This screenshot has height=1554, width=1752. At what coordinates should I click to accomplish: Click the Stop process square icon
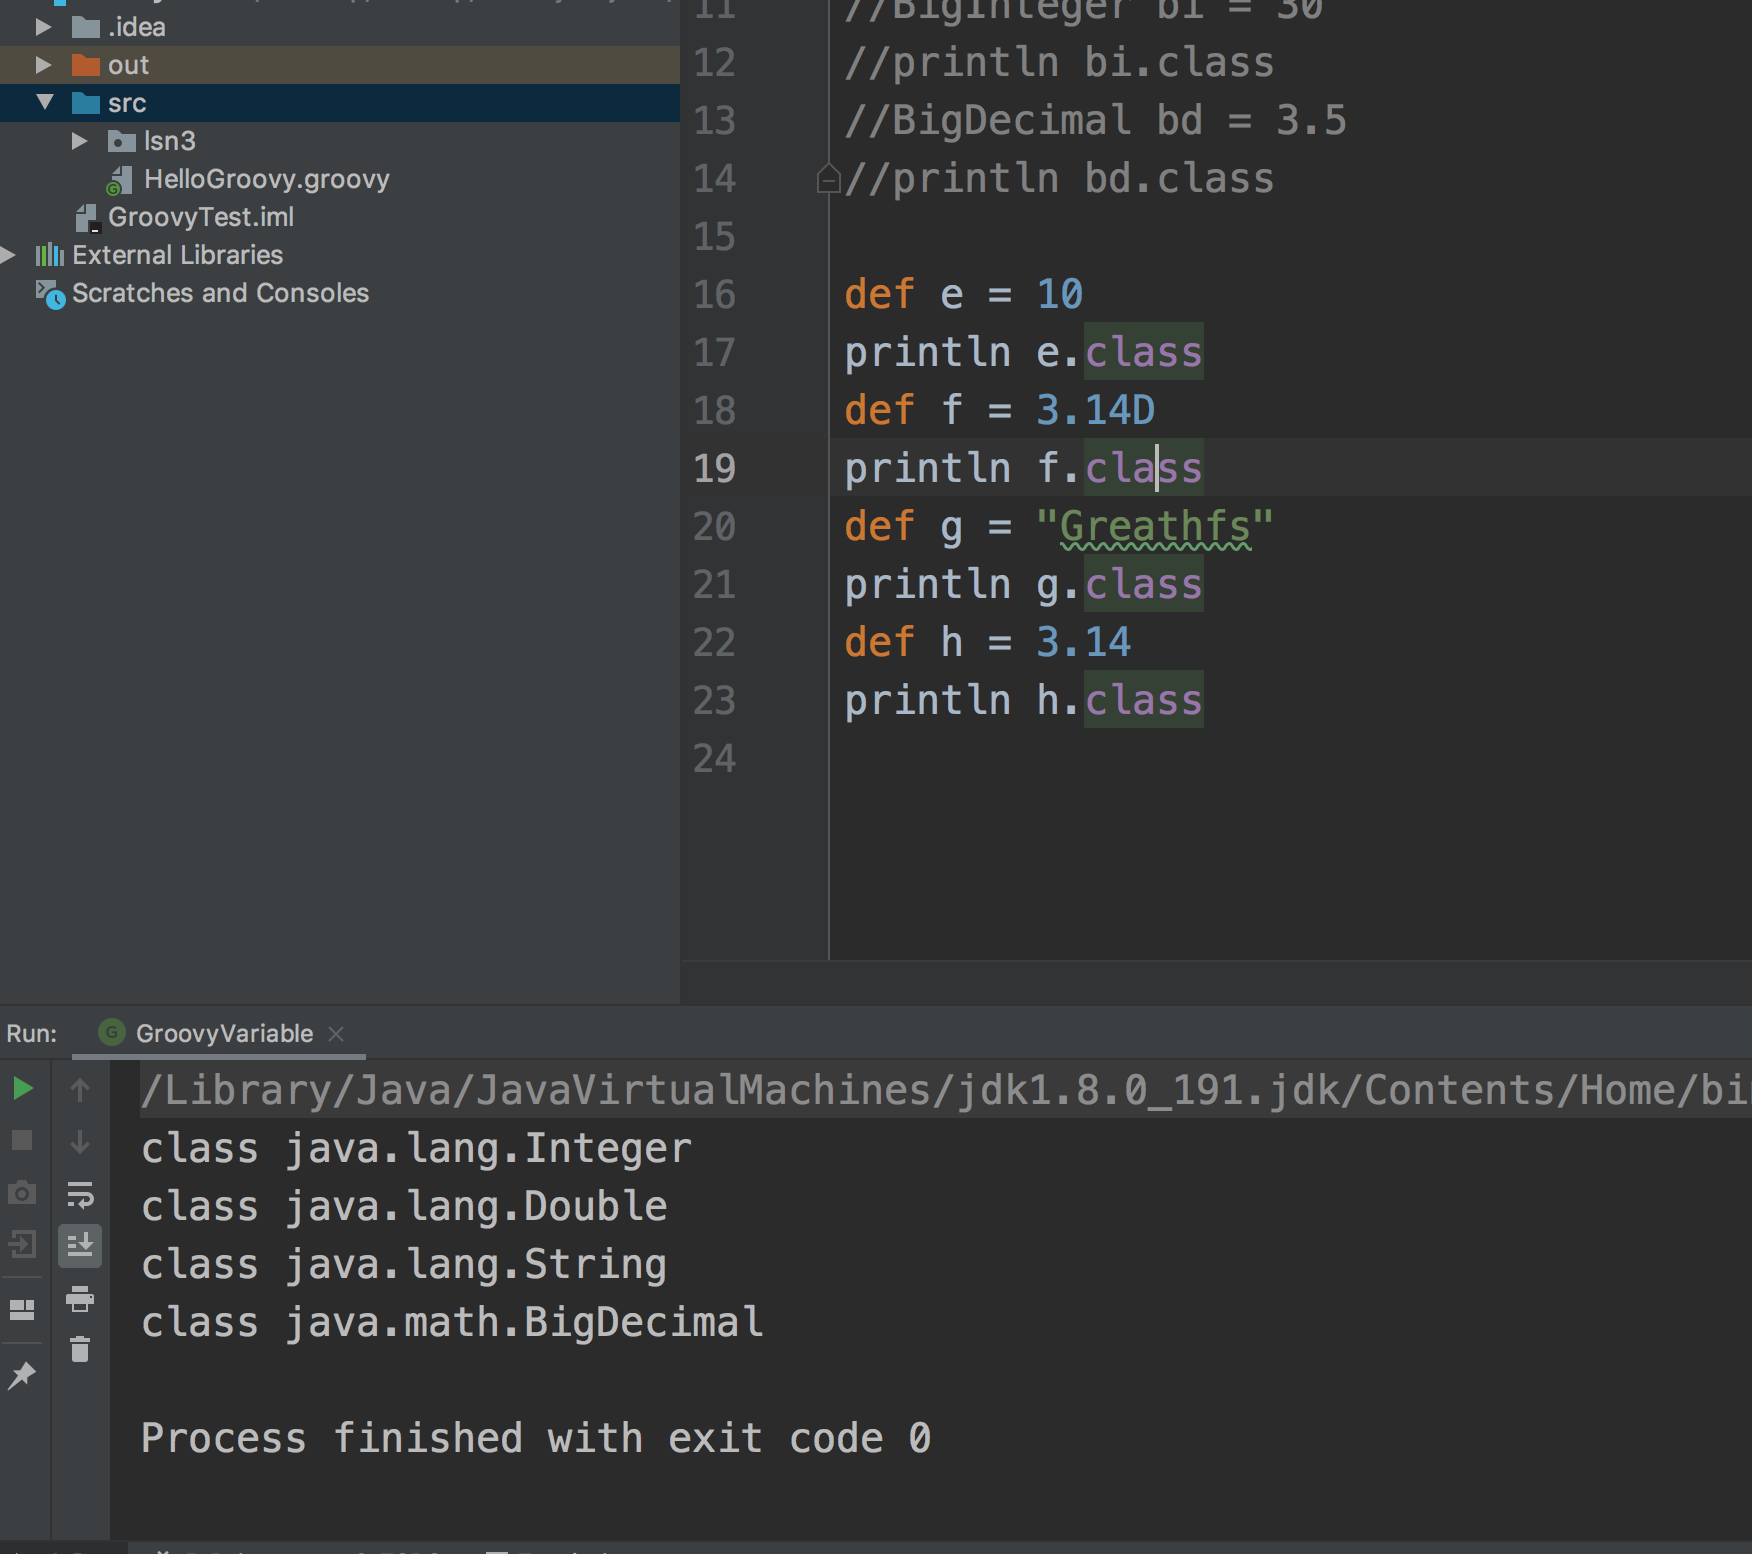pos(22,1141)
